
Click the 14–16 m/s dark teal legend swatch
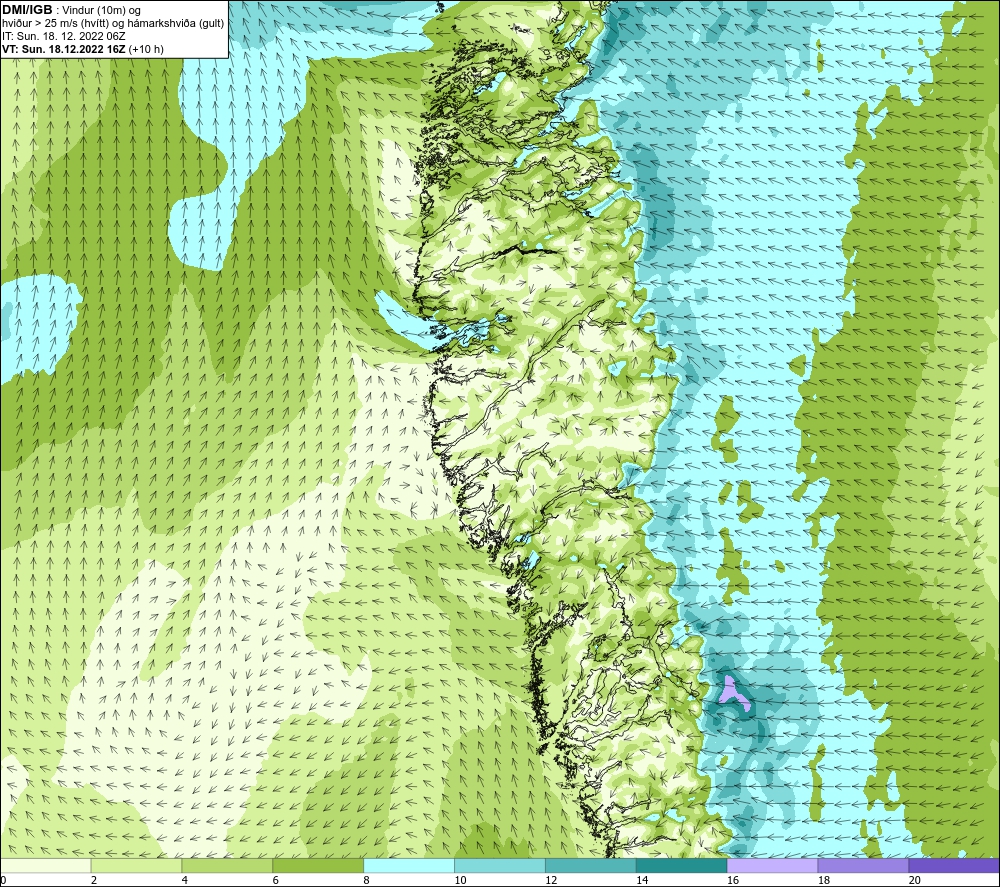[682, 865]
